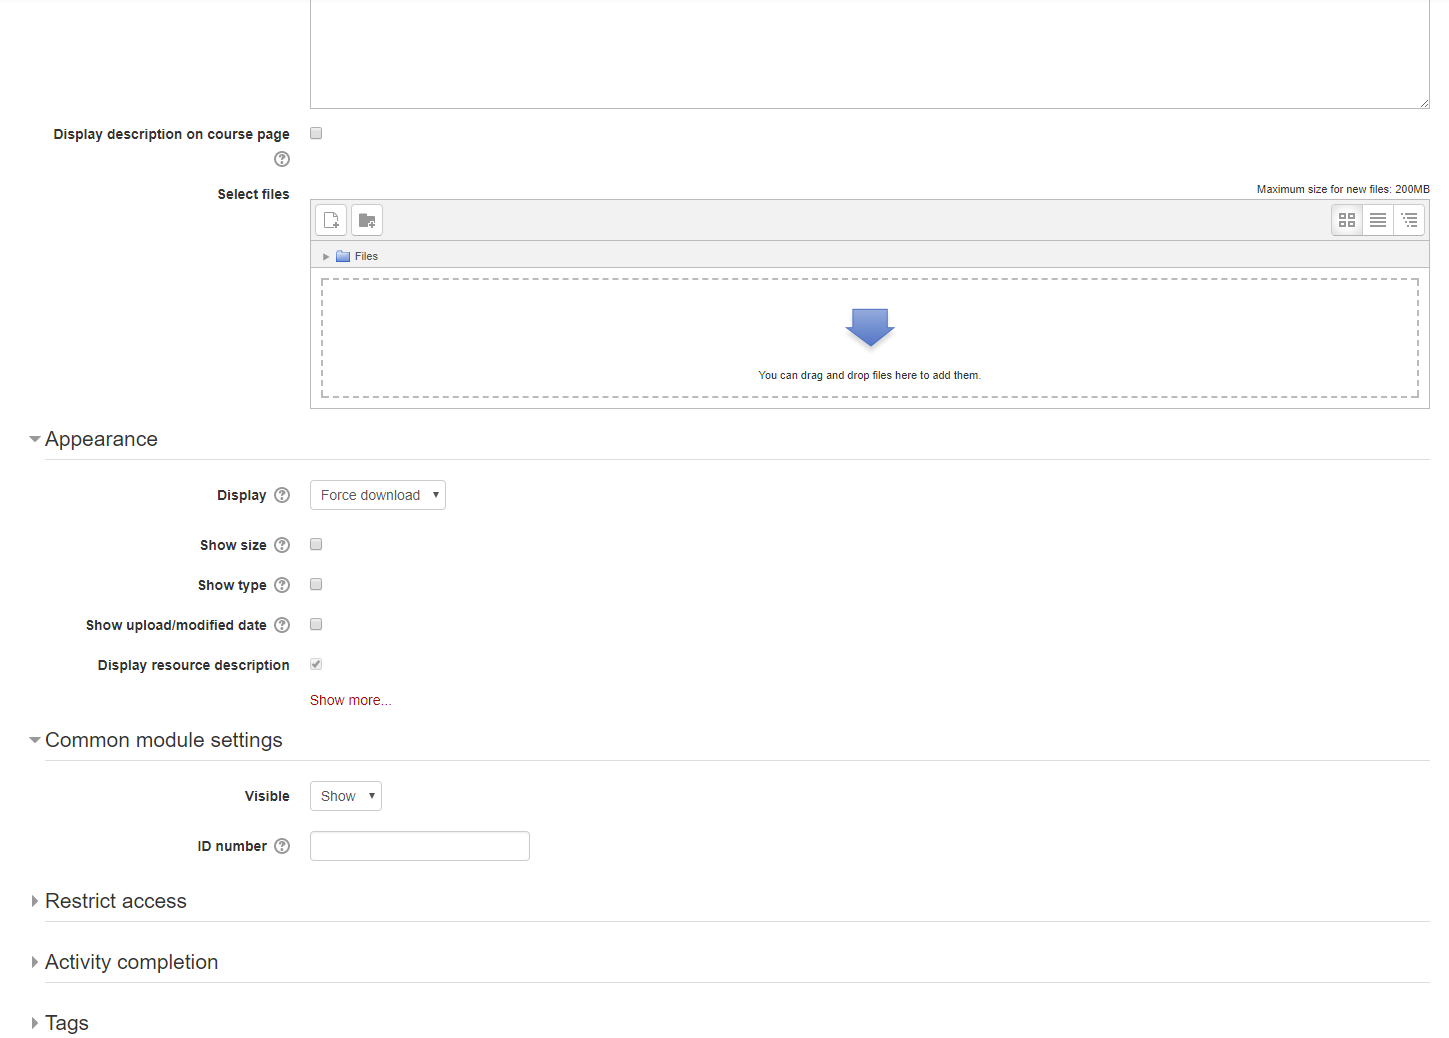Open help icon next to Display
This screenshot has width=1449, height=1038.
coord(282,495)
